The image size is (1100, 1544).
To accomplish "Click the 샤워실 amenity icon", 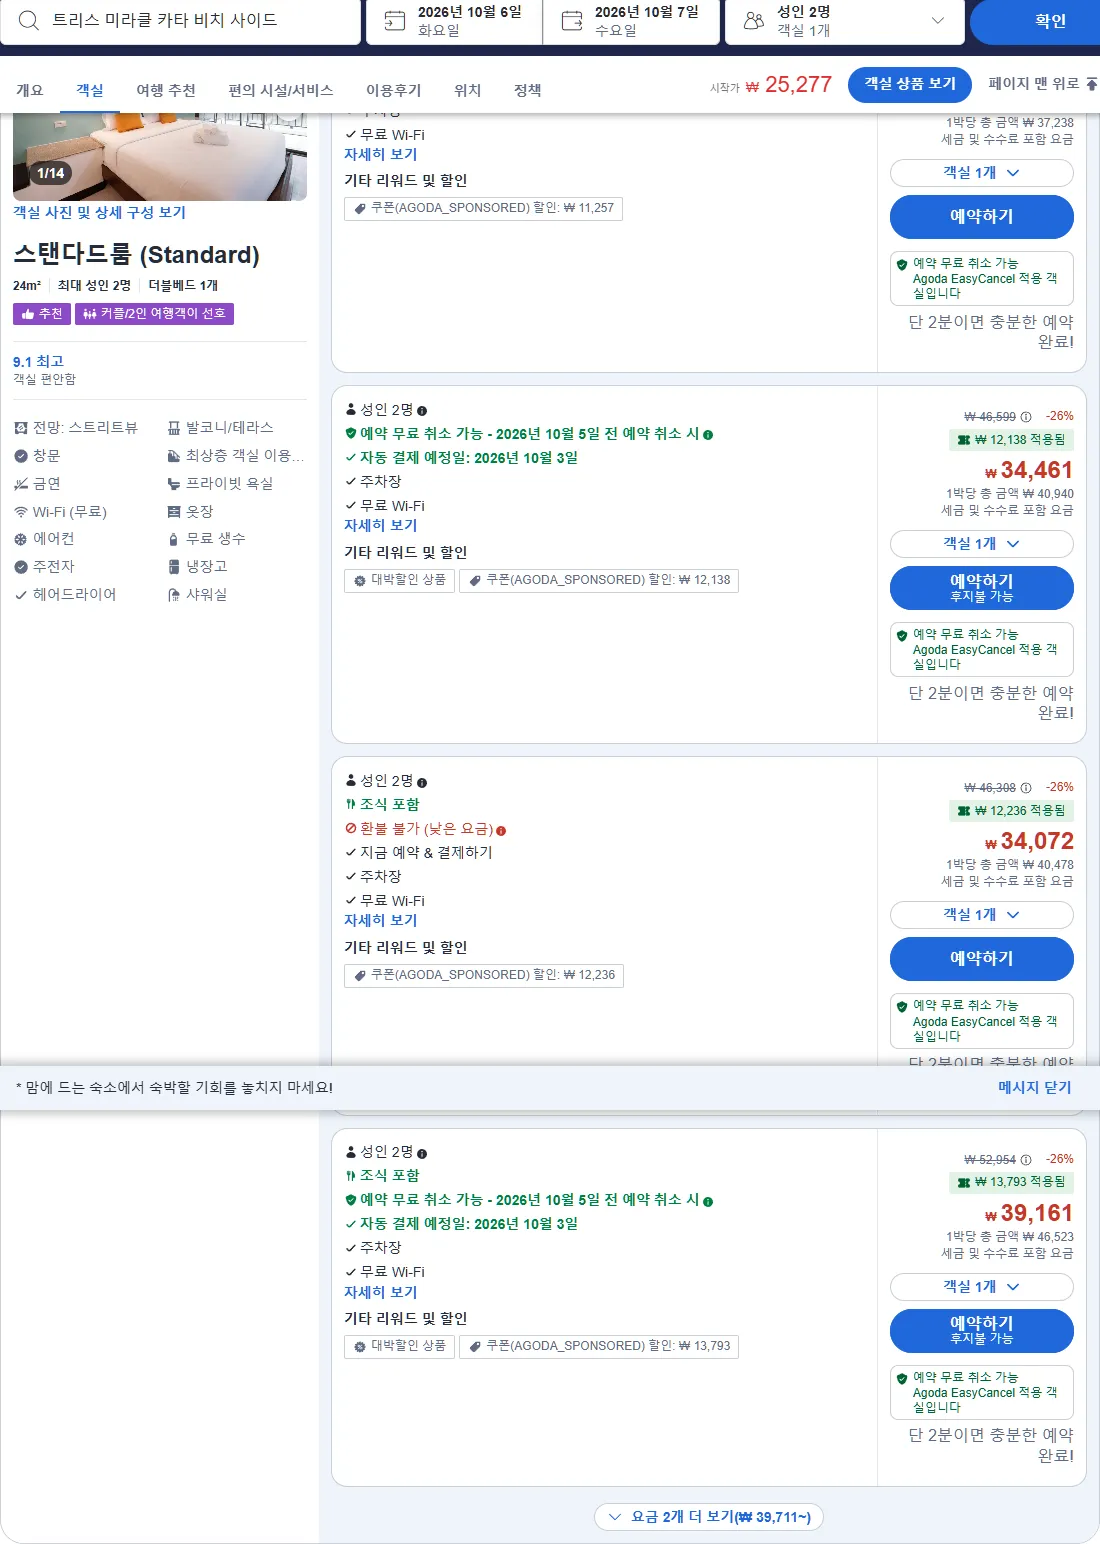I will [x=174, y=595].
